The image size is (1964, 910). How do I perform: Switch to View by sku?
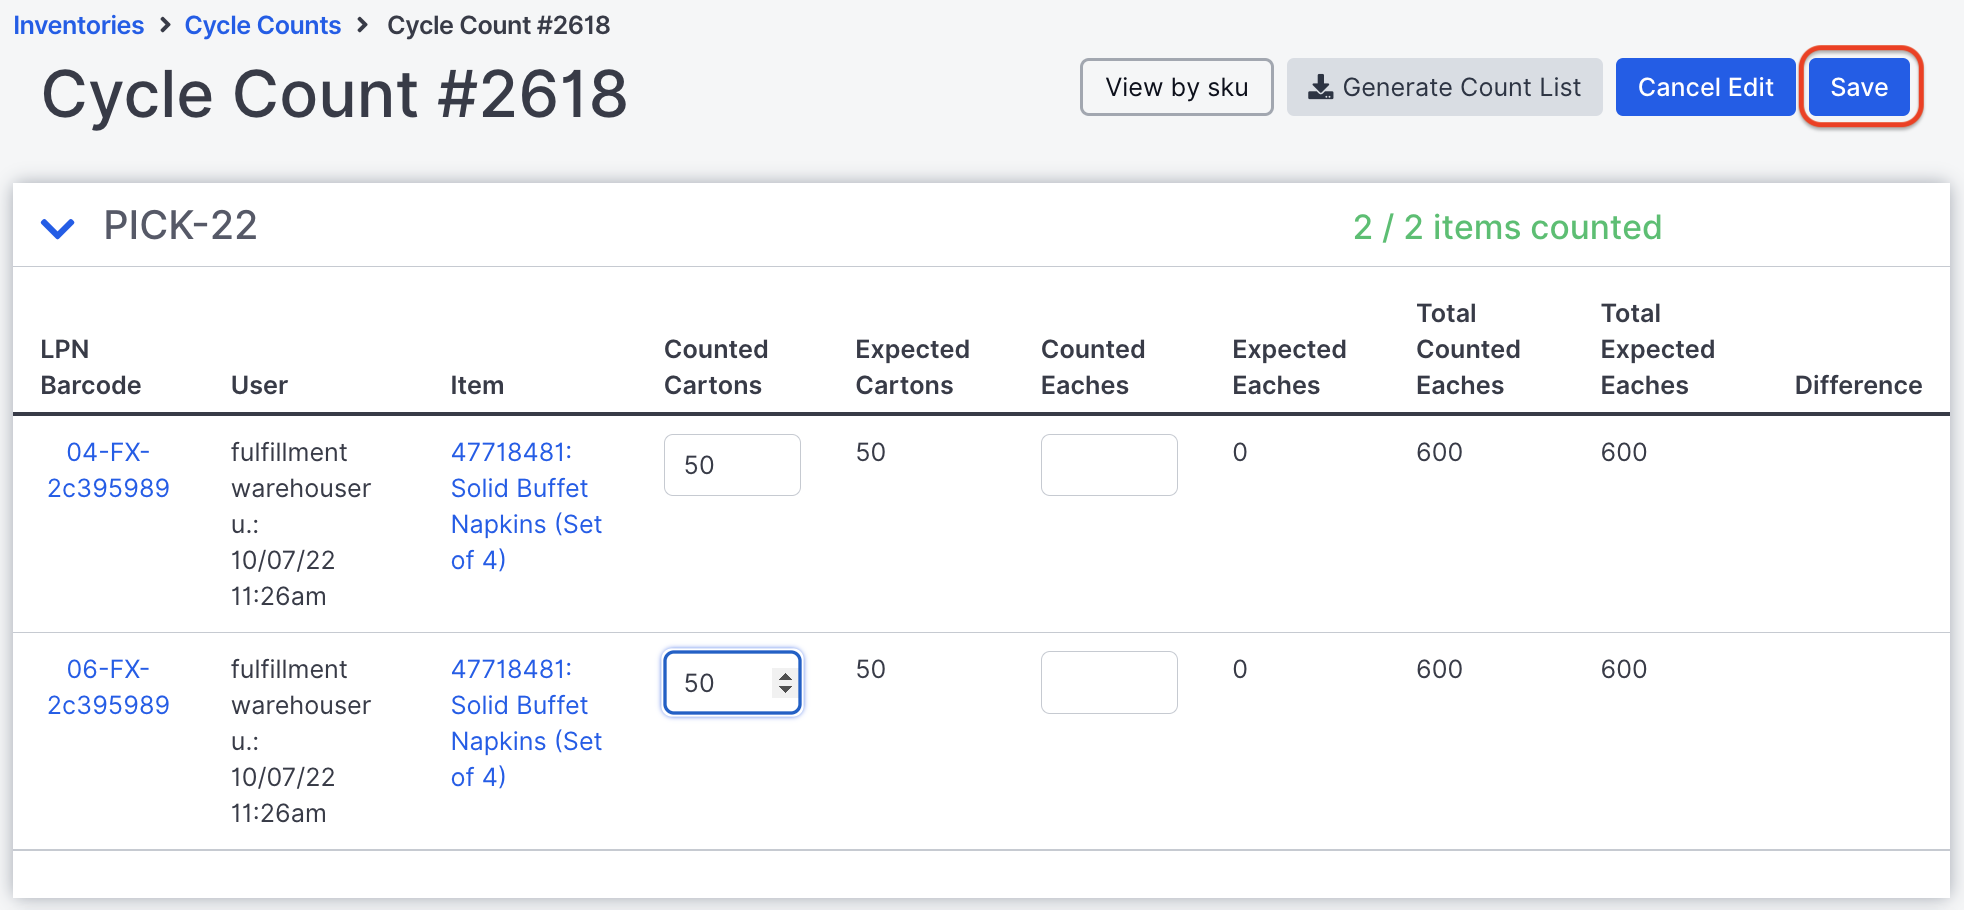click(x=1176, y=87)
